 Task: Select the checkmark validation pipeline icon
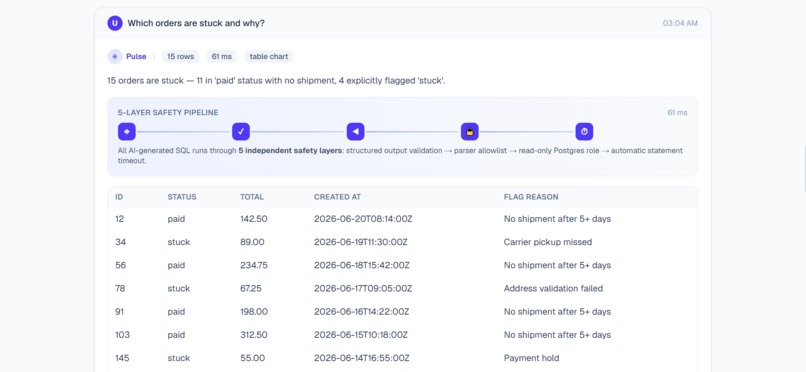241,132
